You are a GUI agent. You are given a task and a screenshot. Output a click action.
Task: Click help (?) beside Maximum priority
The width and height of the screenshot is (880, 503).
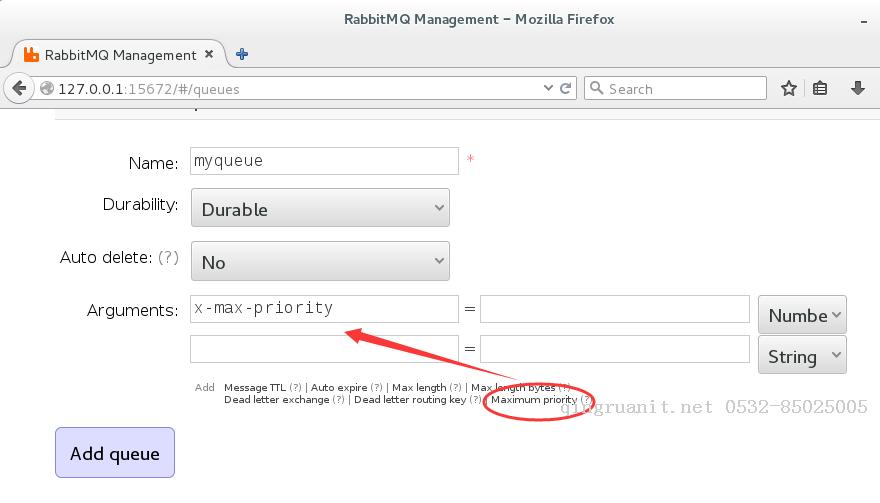(x=585, y=400)
